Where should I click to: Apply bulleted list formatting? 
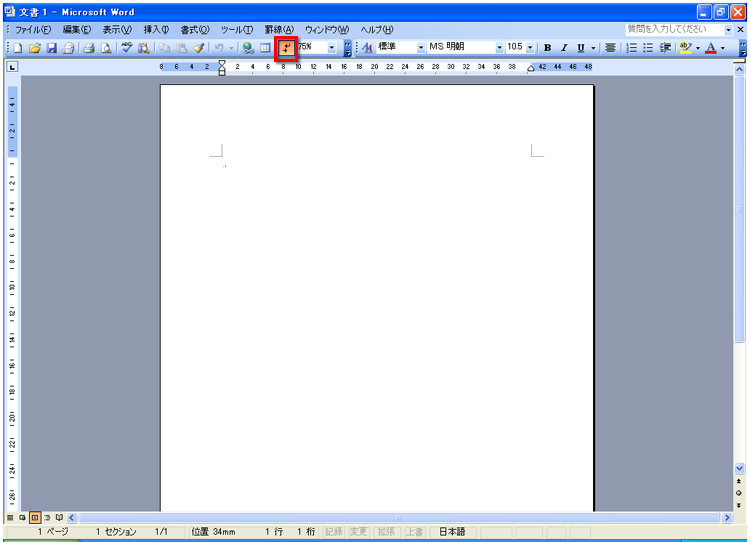click(648, 47)
